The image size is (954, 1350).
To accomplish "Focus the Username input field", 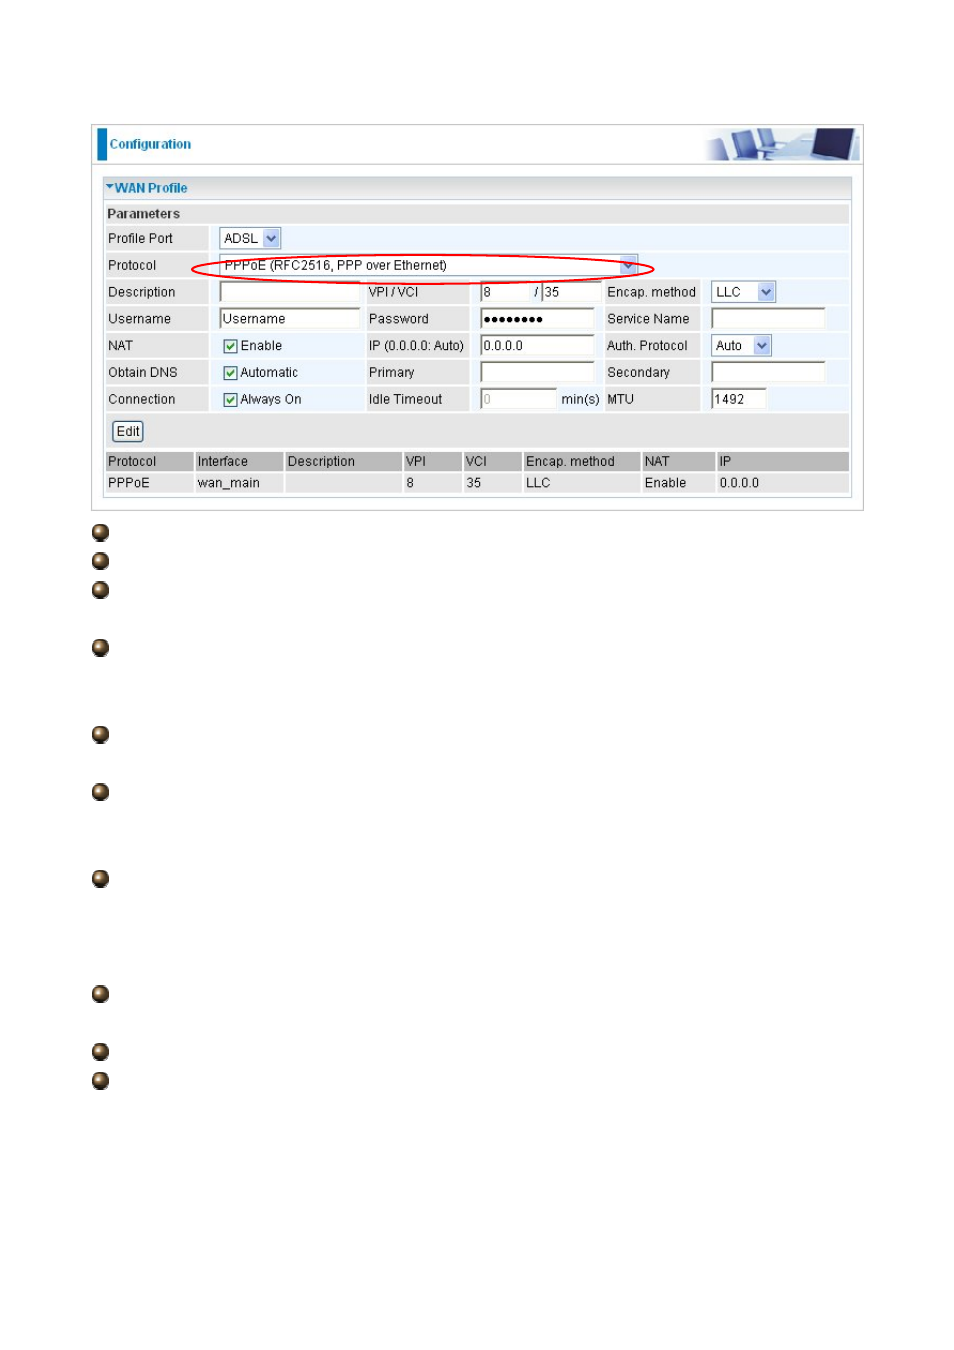I will (289, 318).
